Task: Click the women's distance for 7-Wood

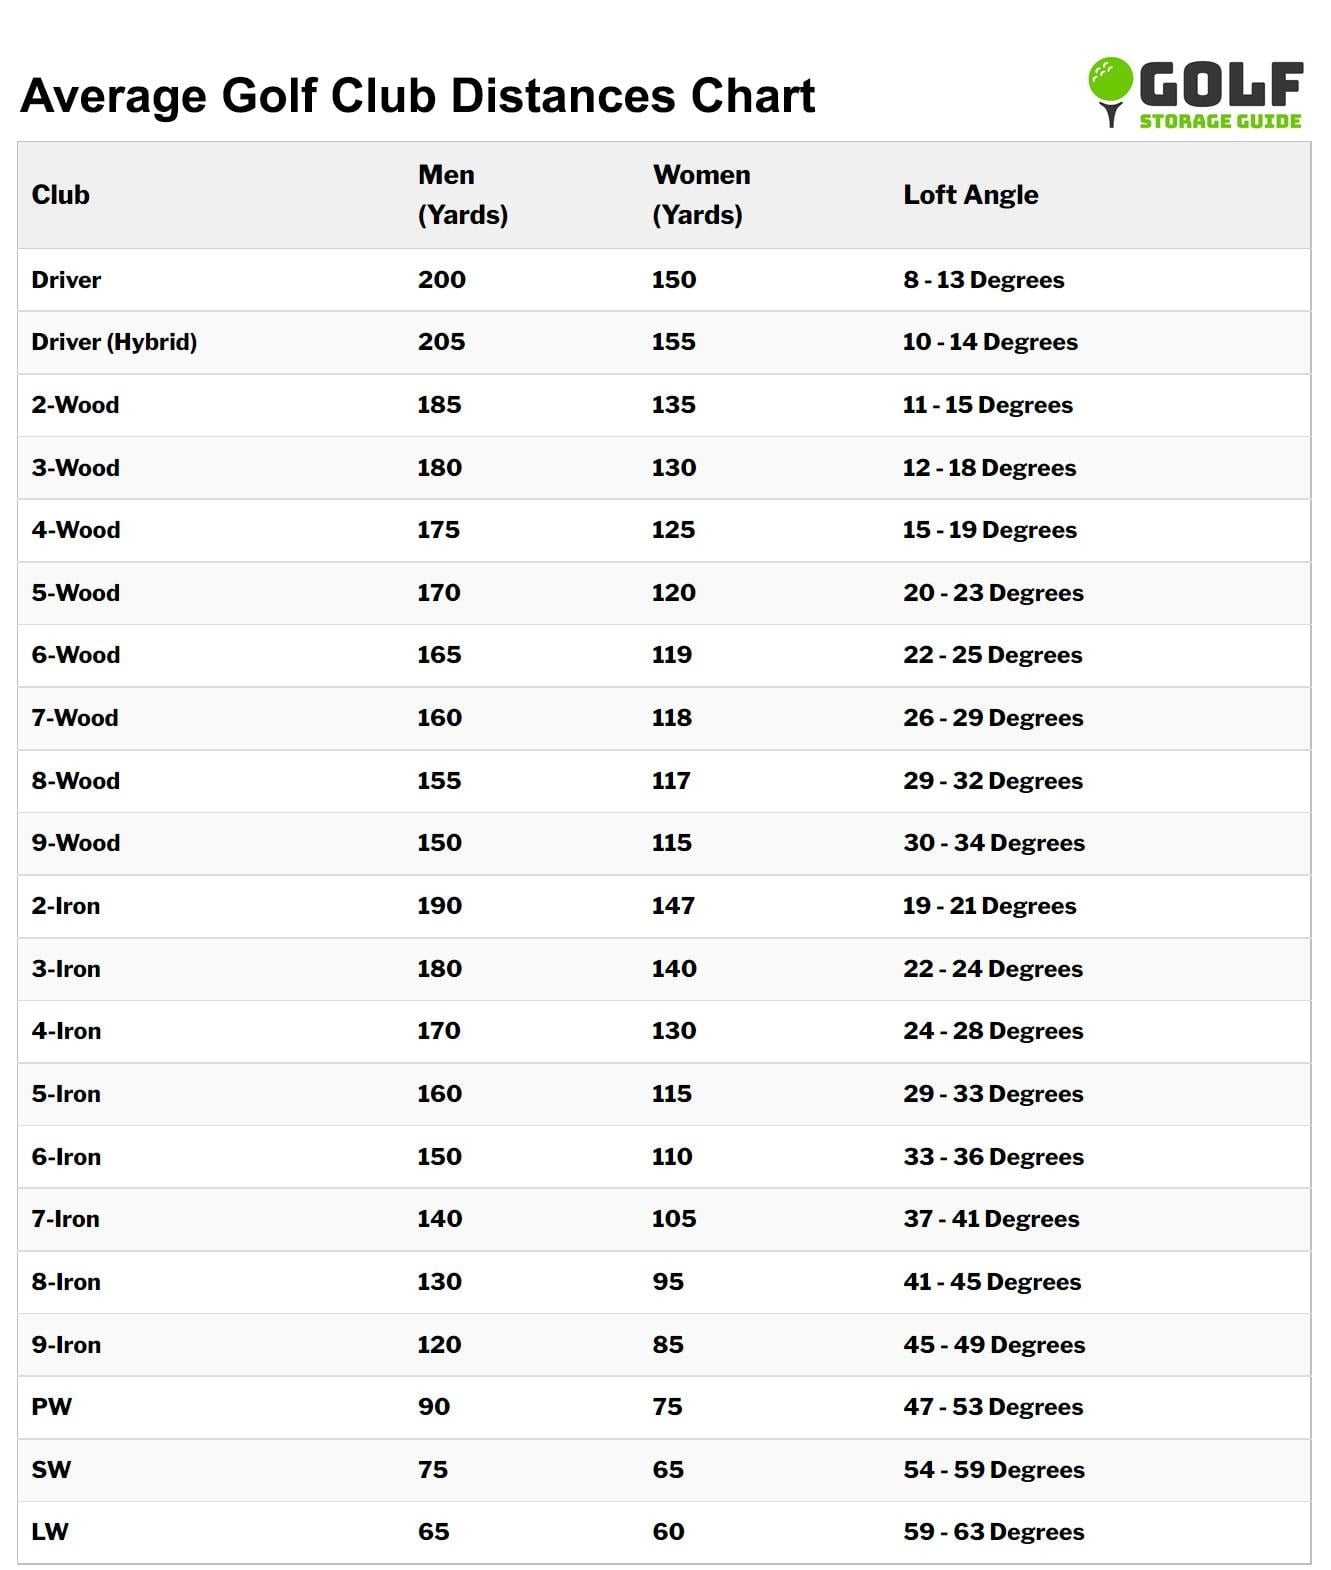Action: pyautogui.click(x=672, y=718)
